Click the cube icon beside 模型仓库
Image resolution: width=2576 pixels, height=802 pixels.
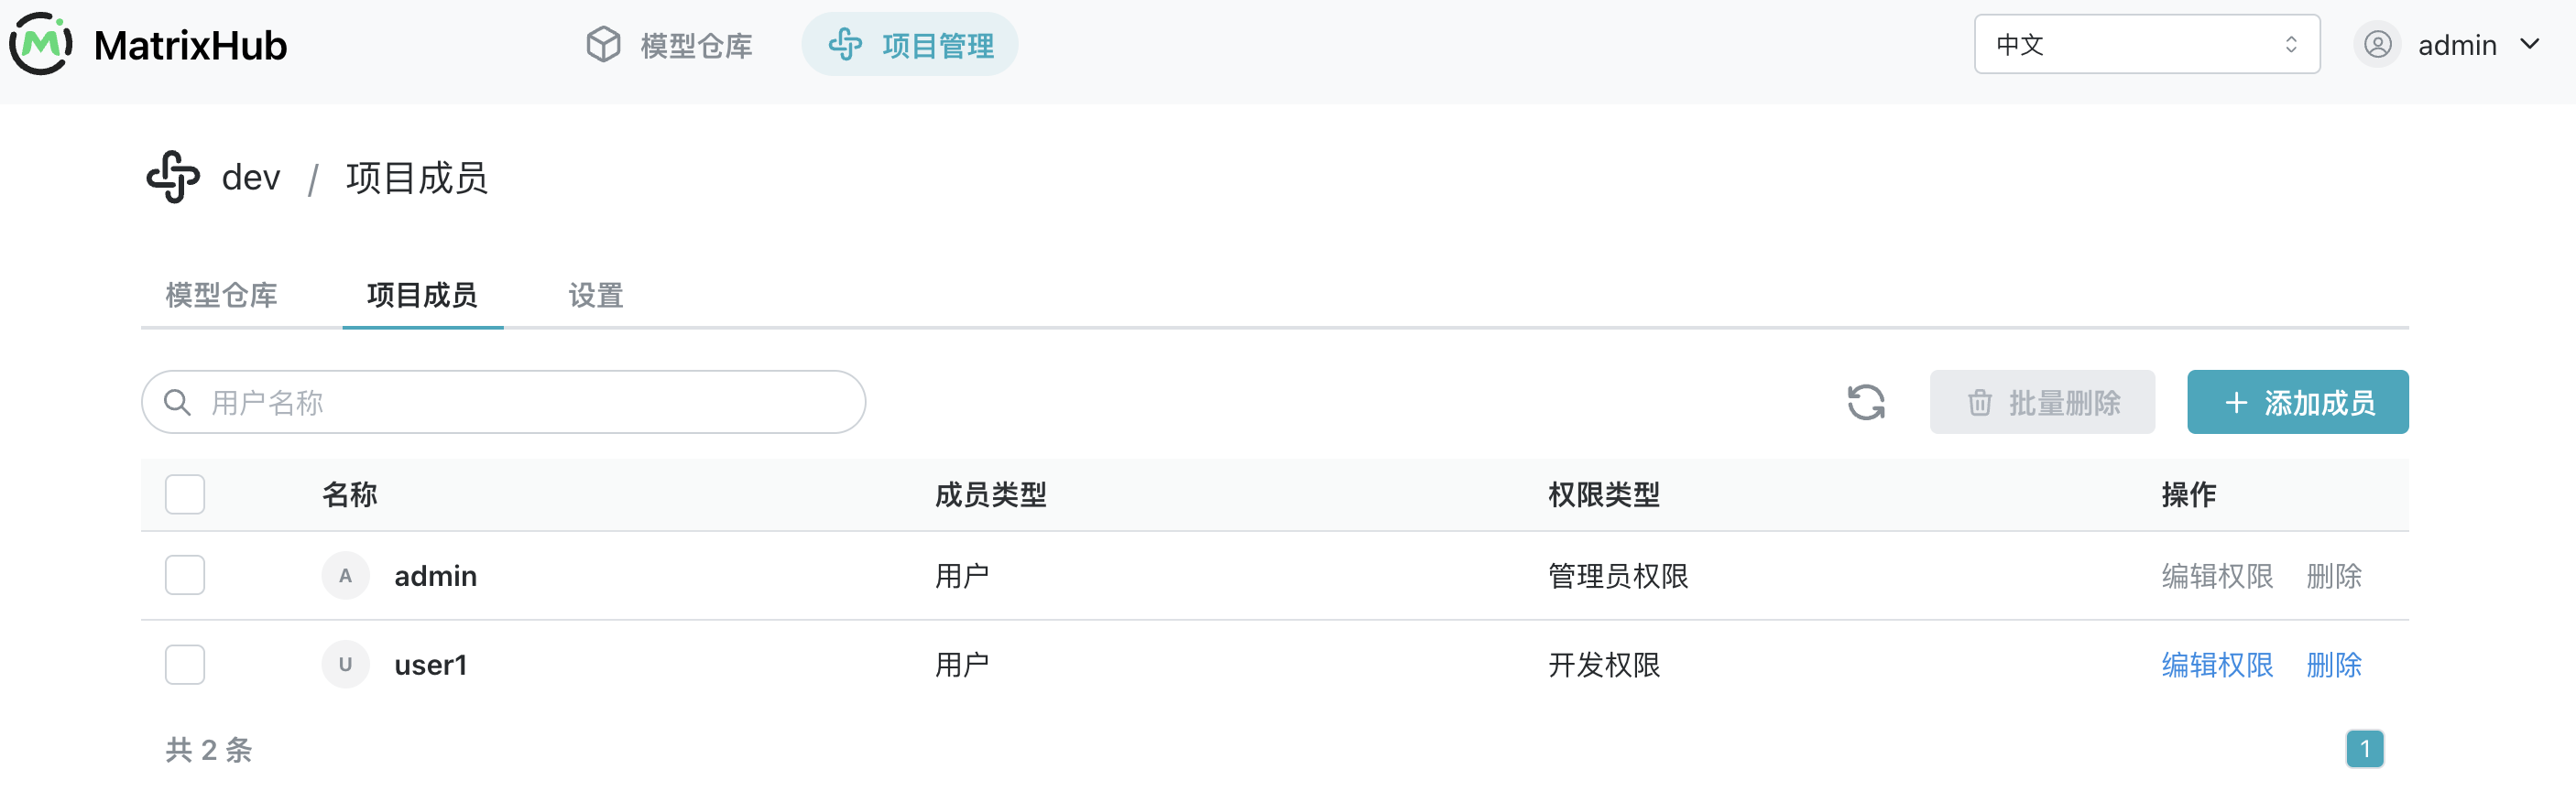click(x=603, y=45)
